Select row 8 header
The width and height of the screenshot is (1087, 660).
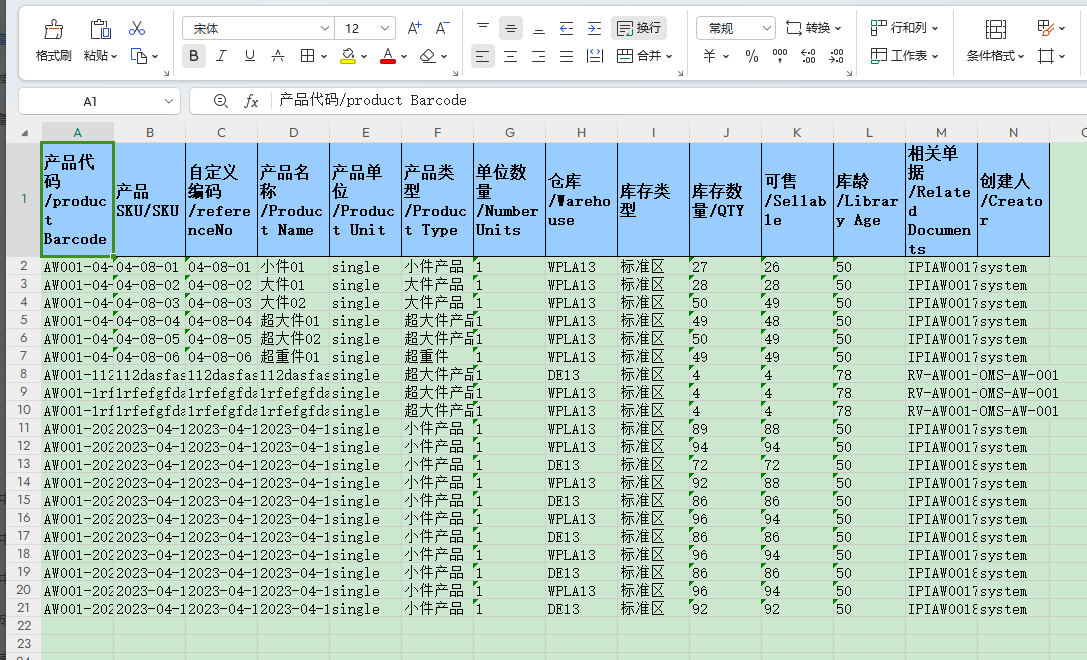pyautogui.click(x=24, y=374)
